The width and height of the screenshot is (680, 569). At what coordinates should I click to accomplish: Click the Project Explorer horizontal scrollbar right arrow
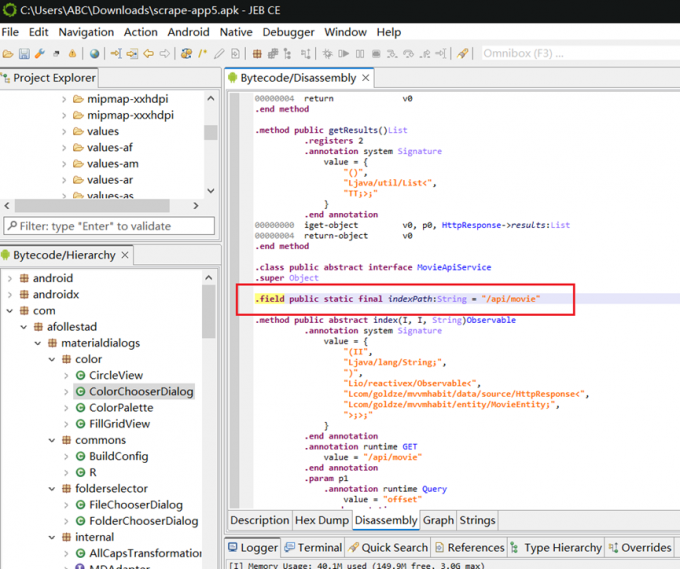[196, 206]
